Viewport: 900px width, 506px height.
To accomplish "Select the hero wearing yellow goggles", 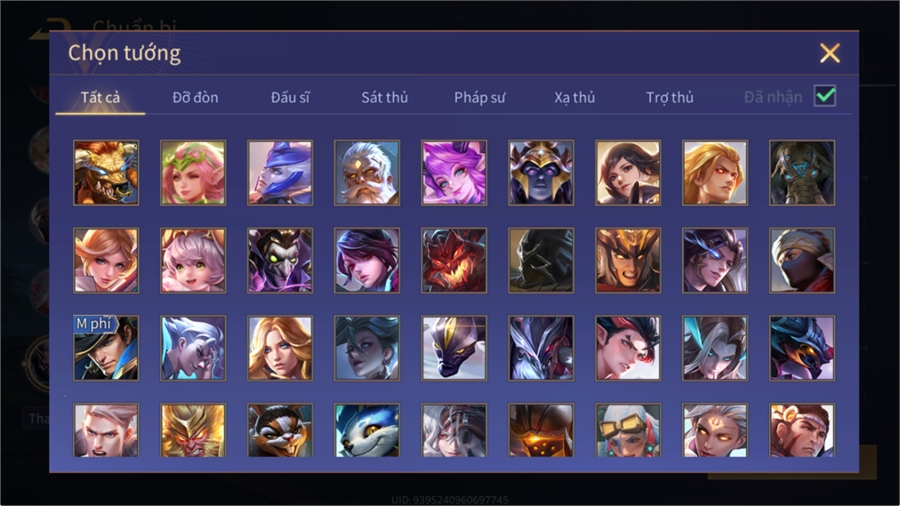I will (628, 430).
